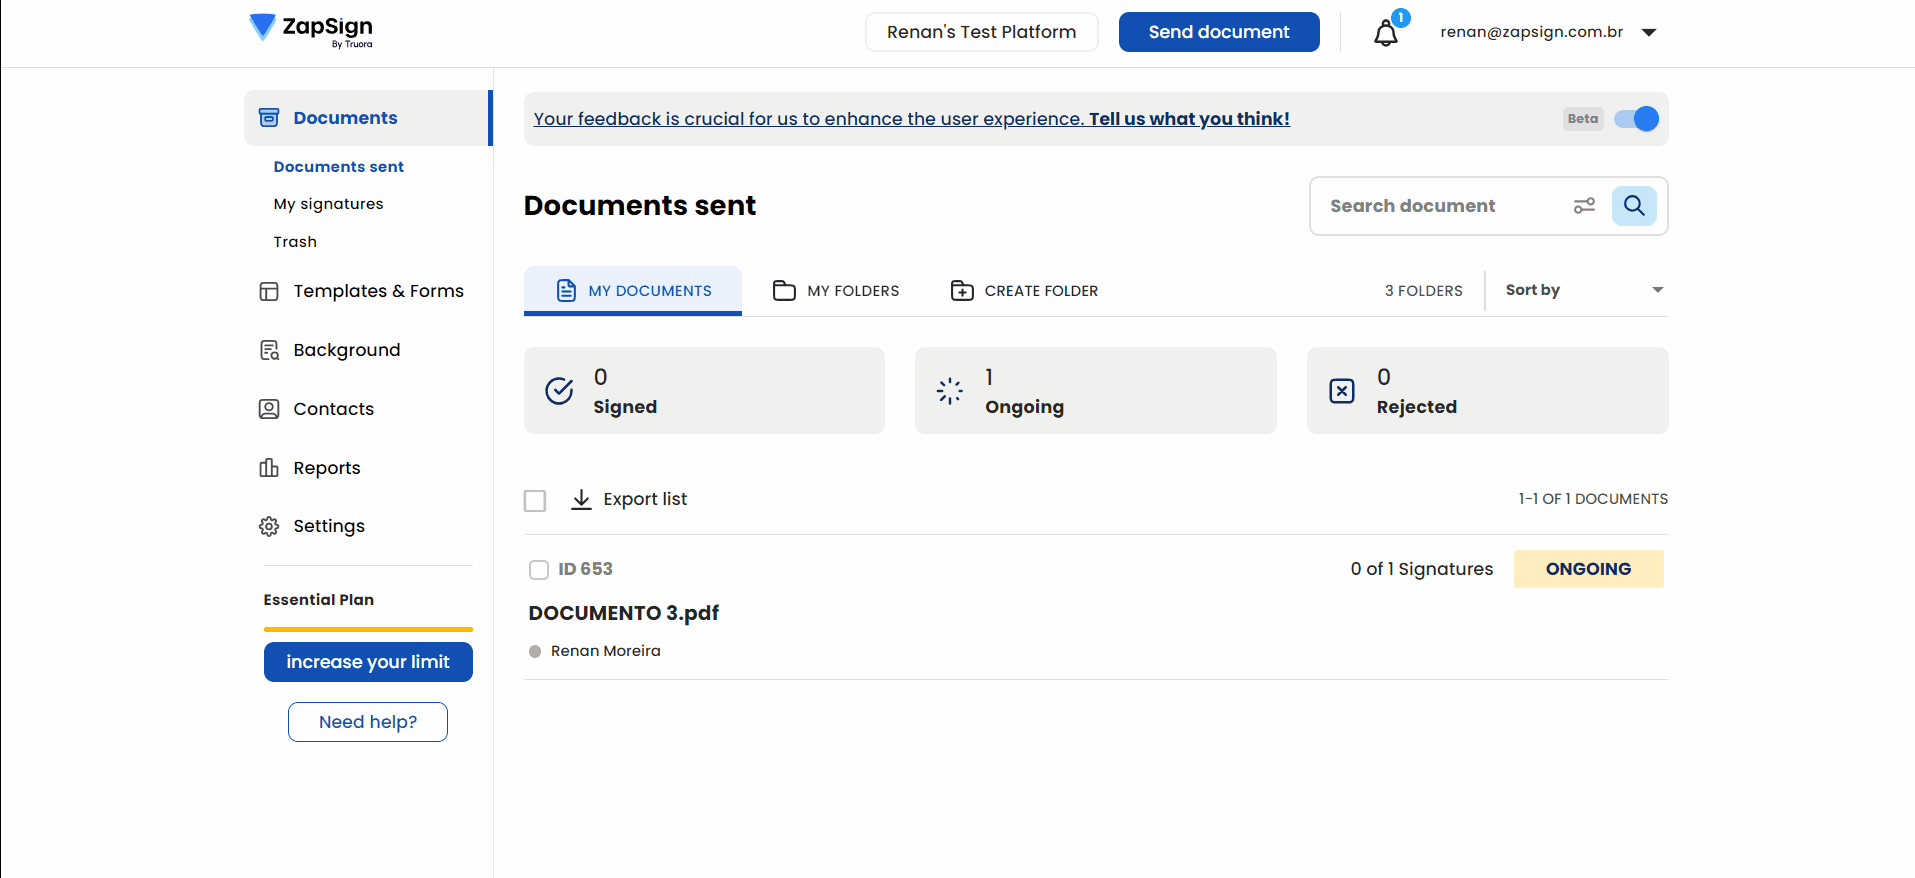Click the Settings gear icon in sidebar

(x=269, y=526)
